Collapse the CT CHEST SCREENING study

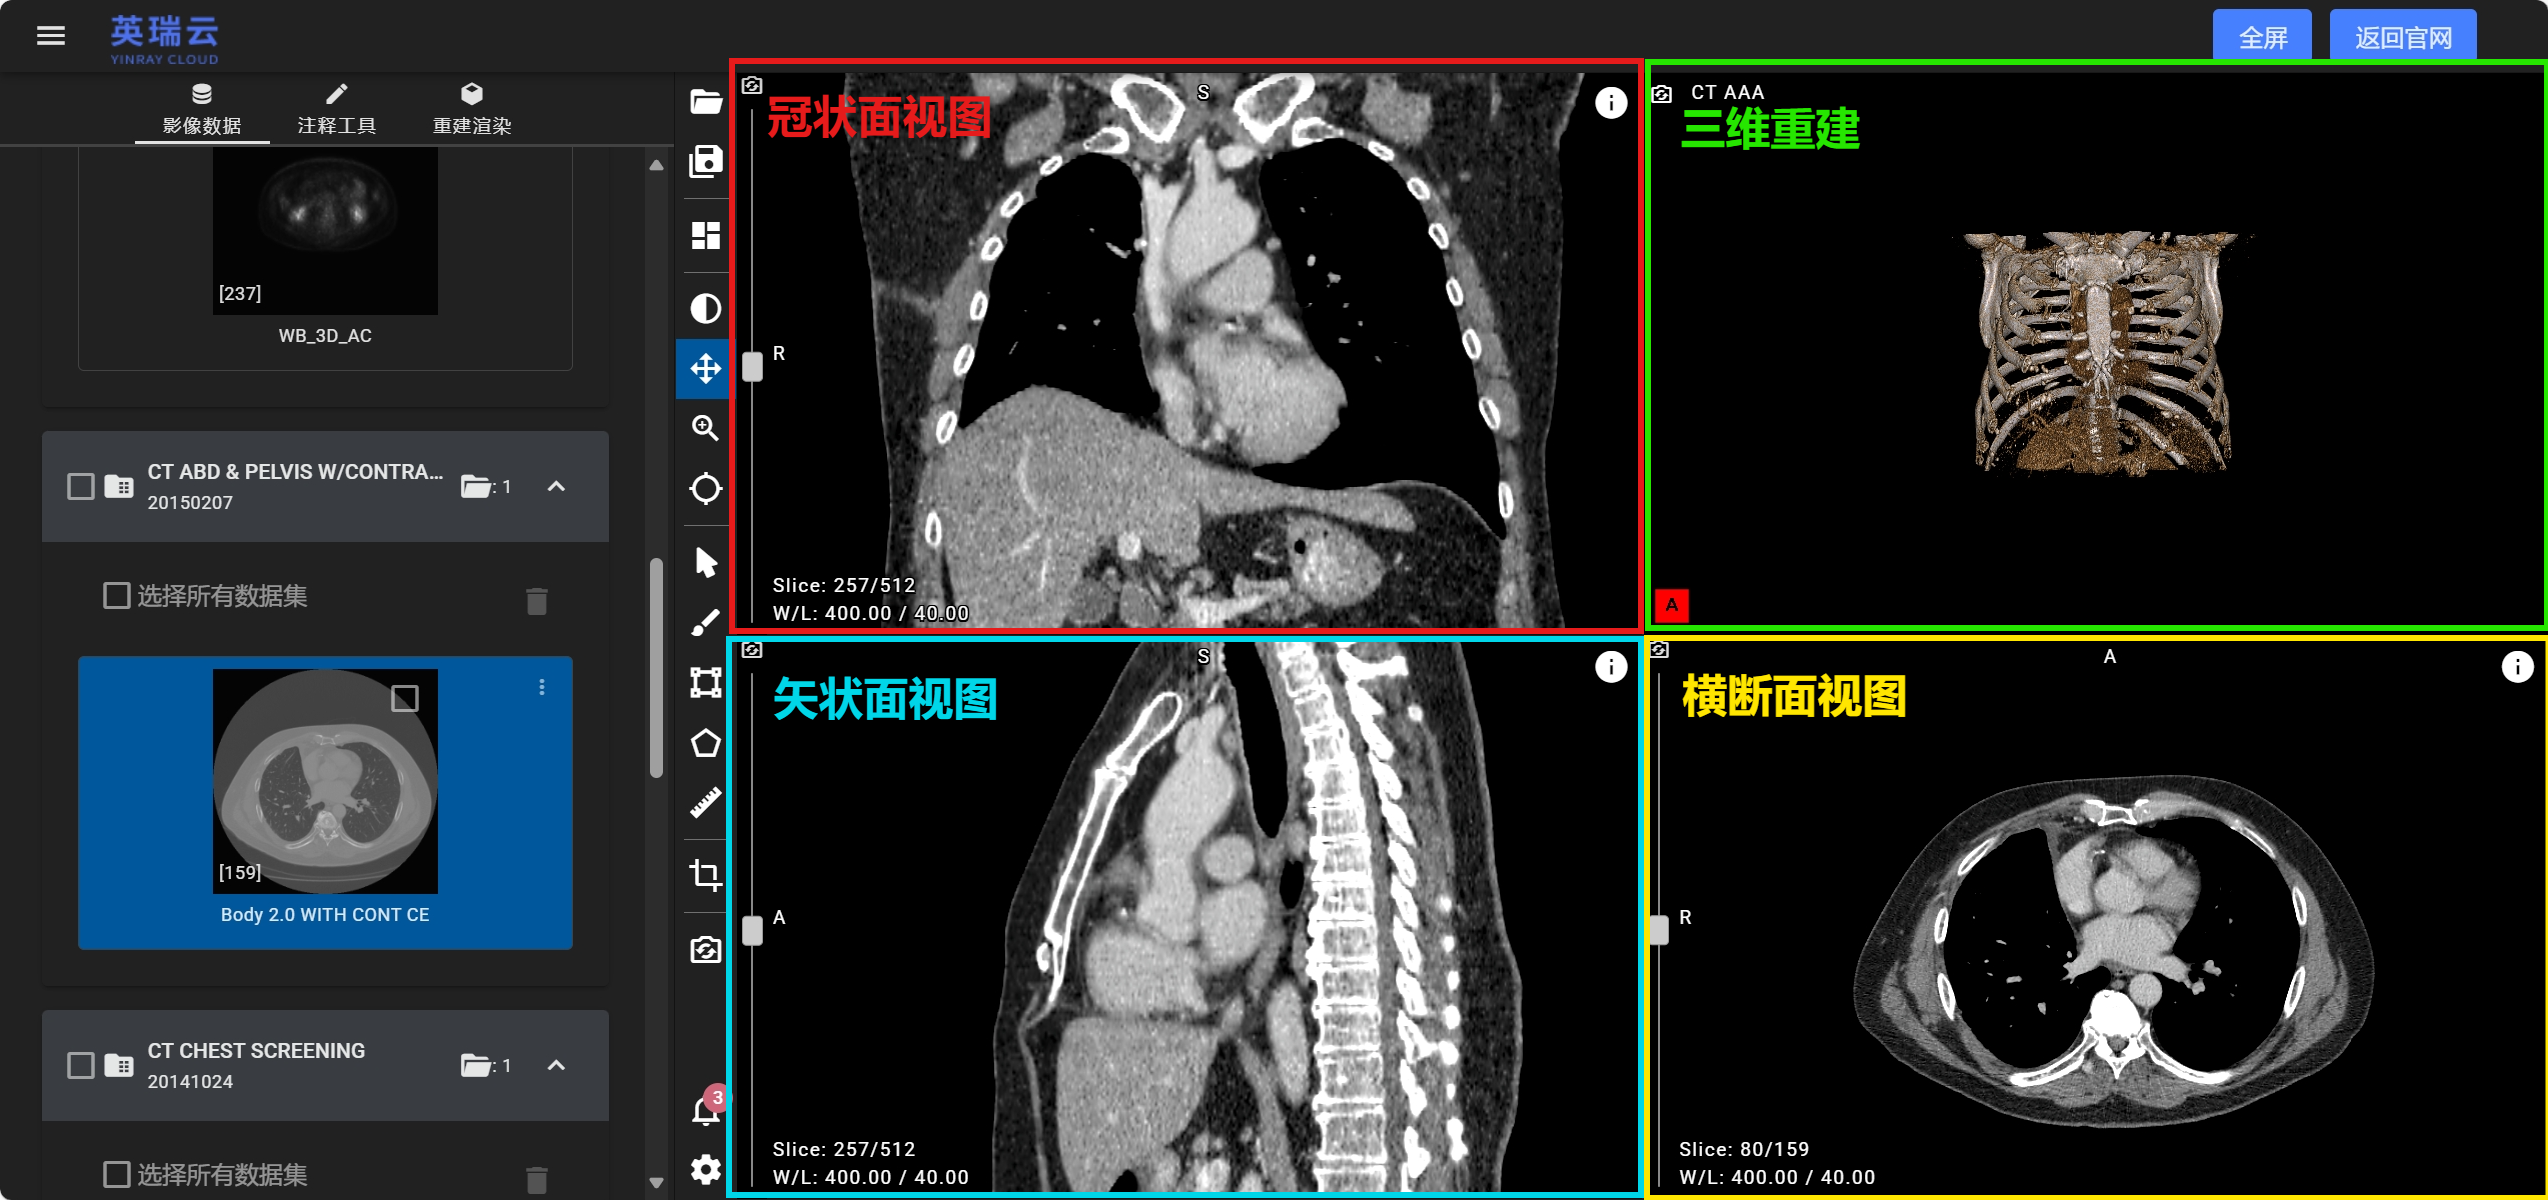tap(556, 1065)
